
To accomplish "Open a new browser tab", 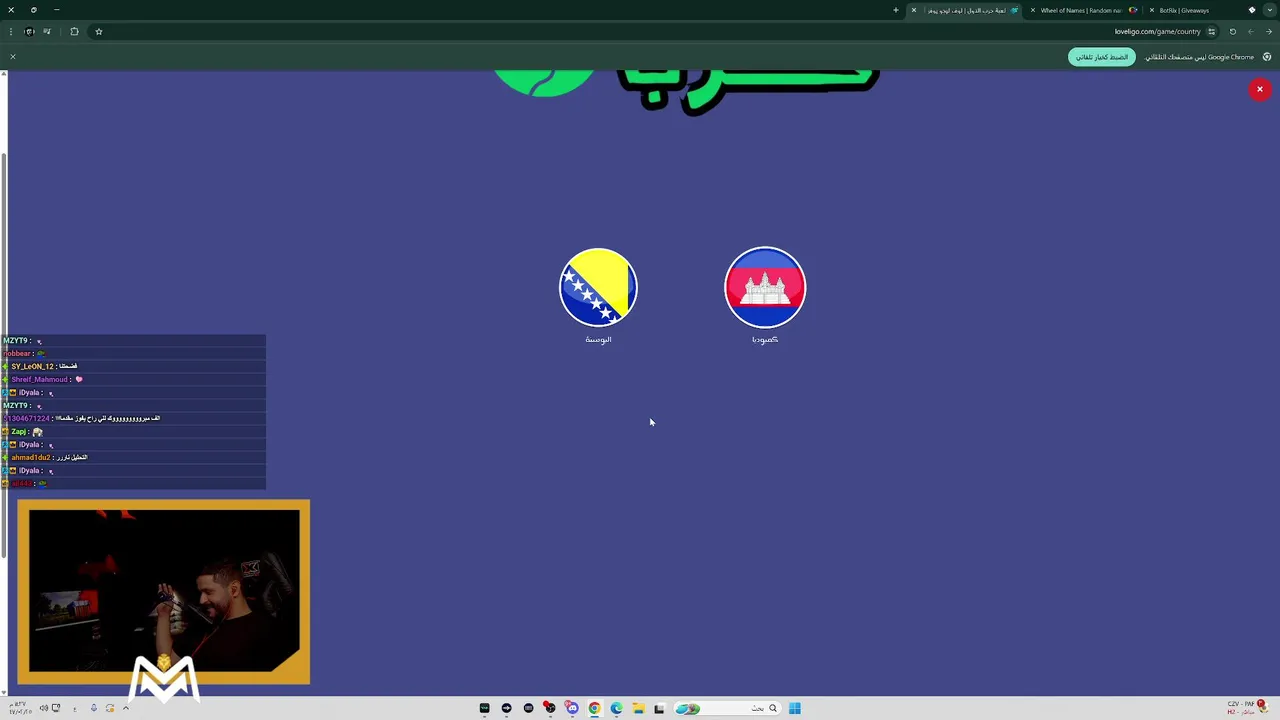I will [896, 10].
